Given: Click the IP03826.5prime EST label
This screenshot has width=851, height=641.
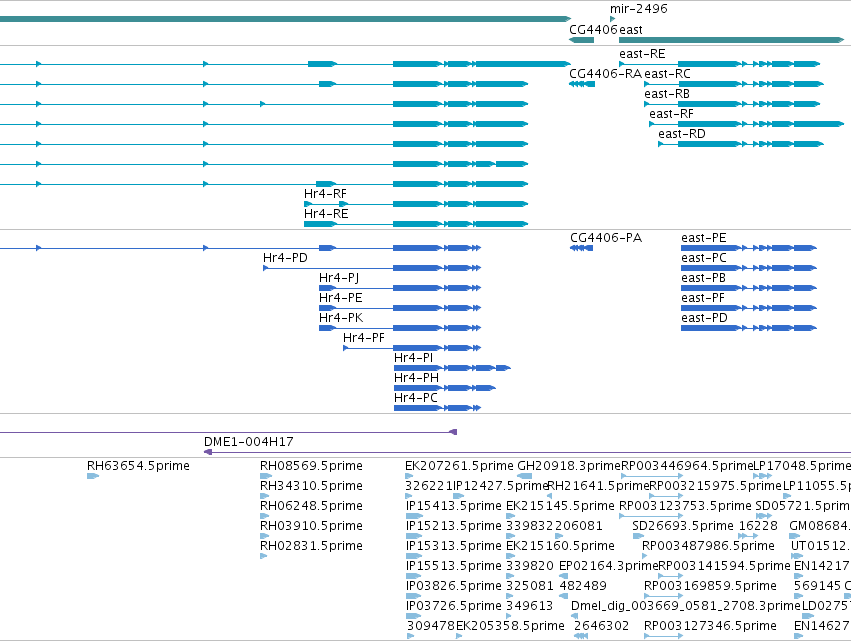Looking at the screenshot, I should [x=454, y=586].
